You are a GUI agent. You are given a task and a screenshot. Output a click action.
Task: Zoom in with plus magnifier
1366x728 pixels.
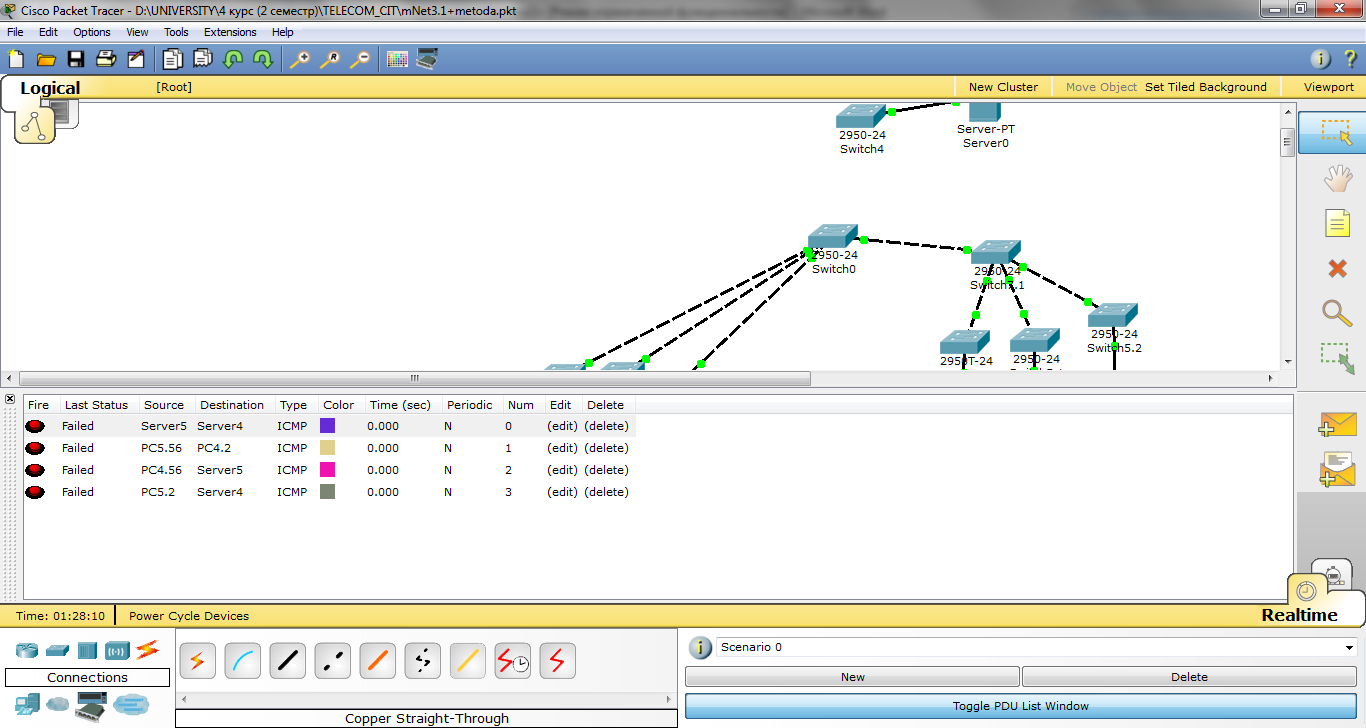pyautogui.click(x=299, y=59)
